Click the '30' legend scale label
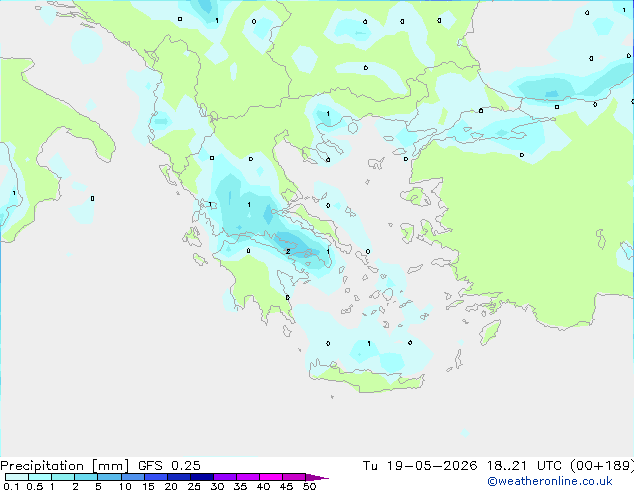 click(217, 486)
